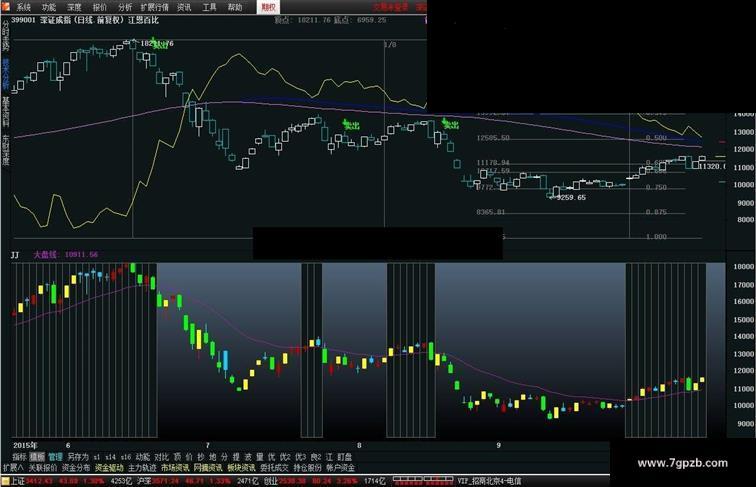The width and height of the screenshot is (756, 487).
Task: Click the Fibonacci 0.750 level label
Action: coord(656,187)
